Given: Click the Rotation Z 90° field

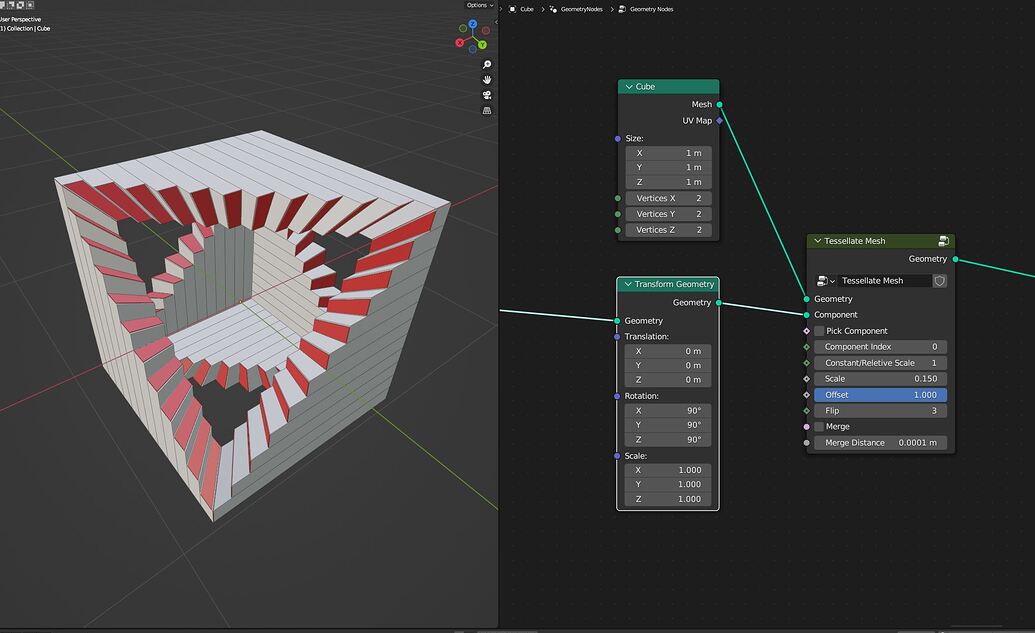Looking at the screenshot, I should pos(668,440).
